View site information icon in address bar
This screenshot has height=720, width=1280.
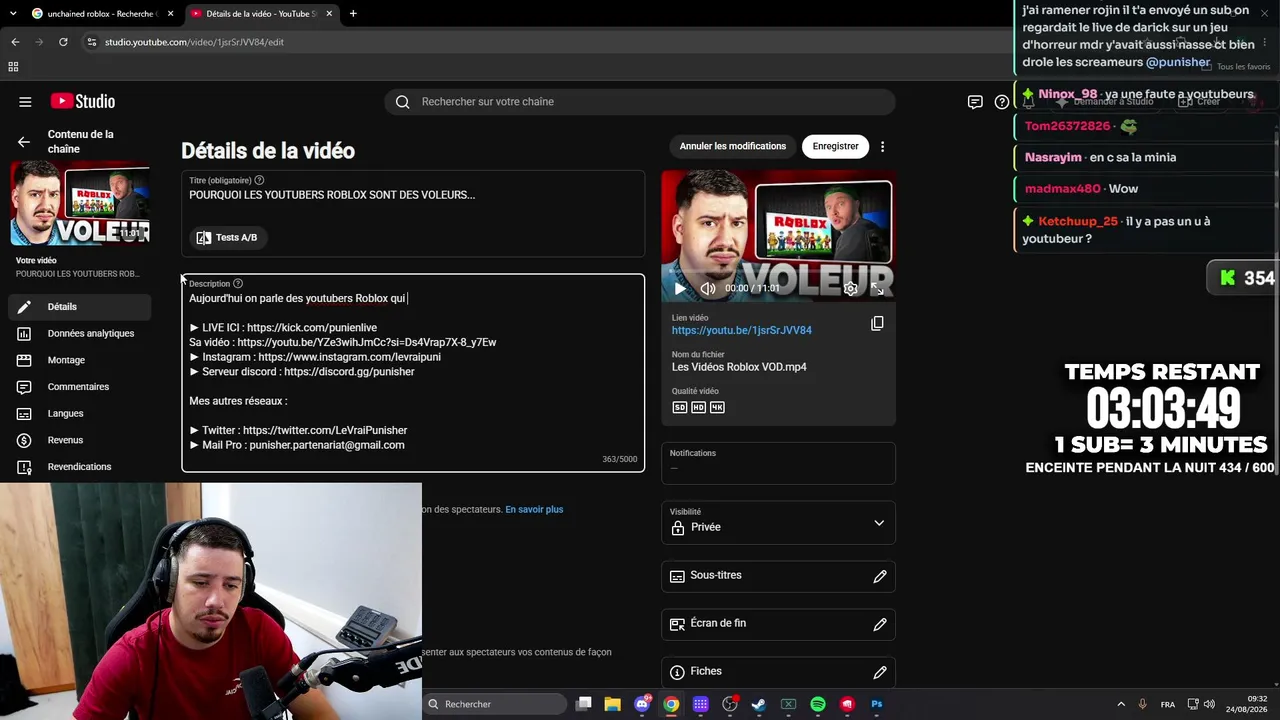tap(91, 42)
